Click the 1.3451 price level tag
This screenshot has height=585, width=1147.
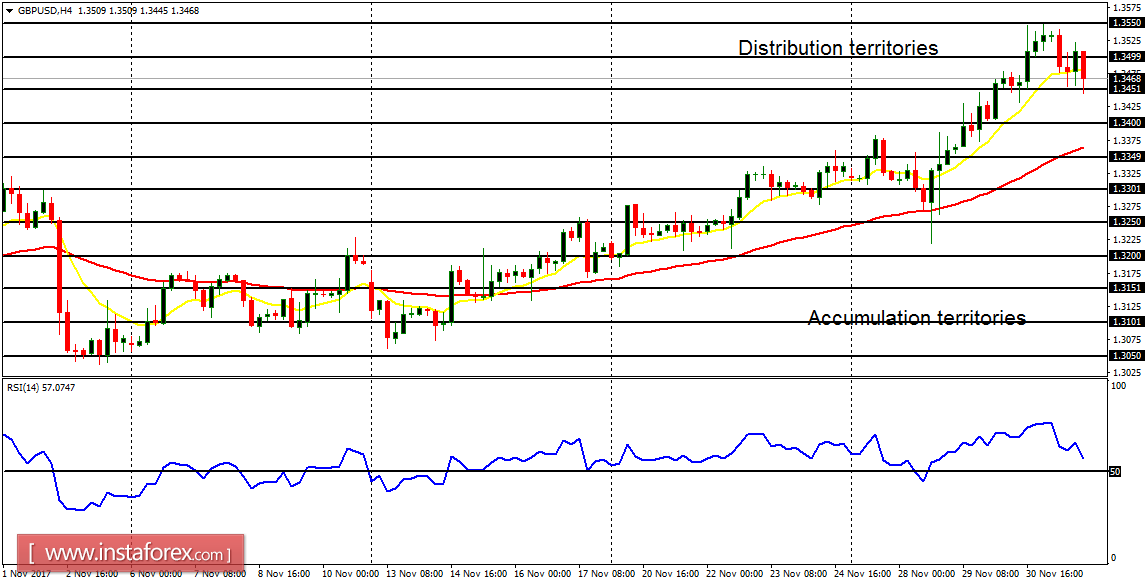(1126, 88)
